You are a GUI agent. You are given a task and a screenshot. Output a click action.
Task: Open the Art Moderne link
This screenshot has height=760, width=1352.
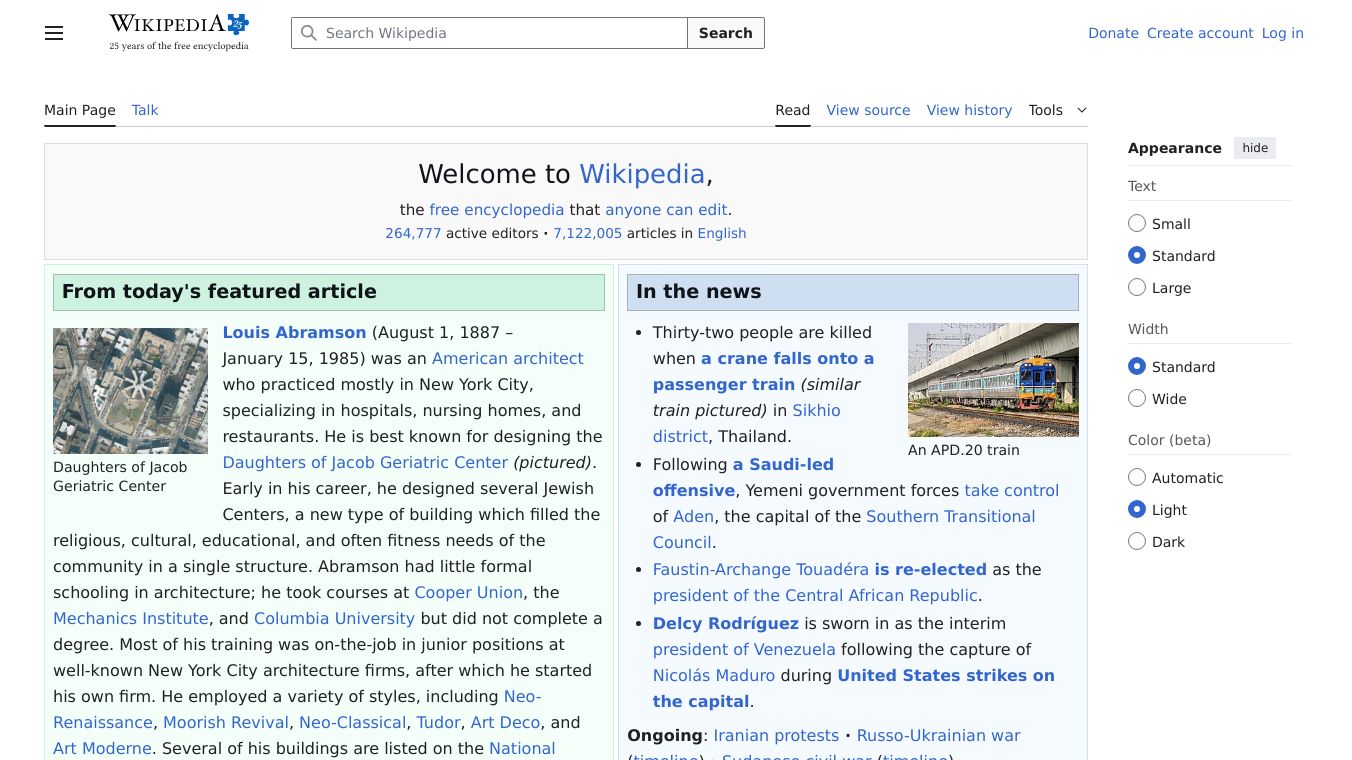(103, 748)
